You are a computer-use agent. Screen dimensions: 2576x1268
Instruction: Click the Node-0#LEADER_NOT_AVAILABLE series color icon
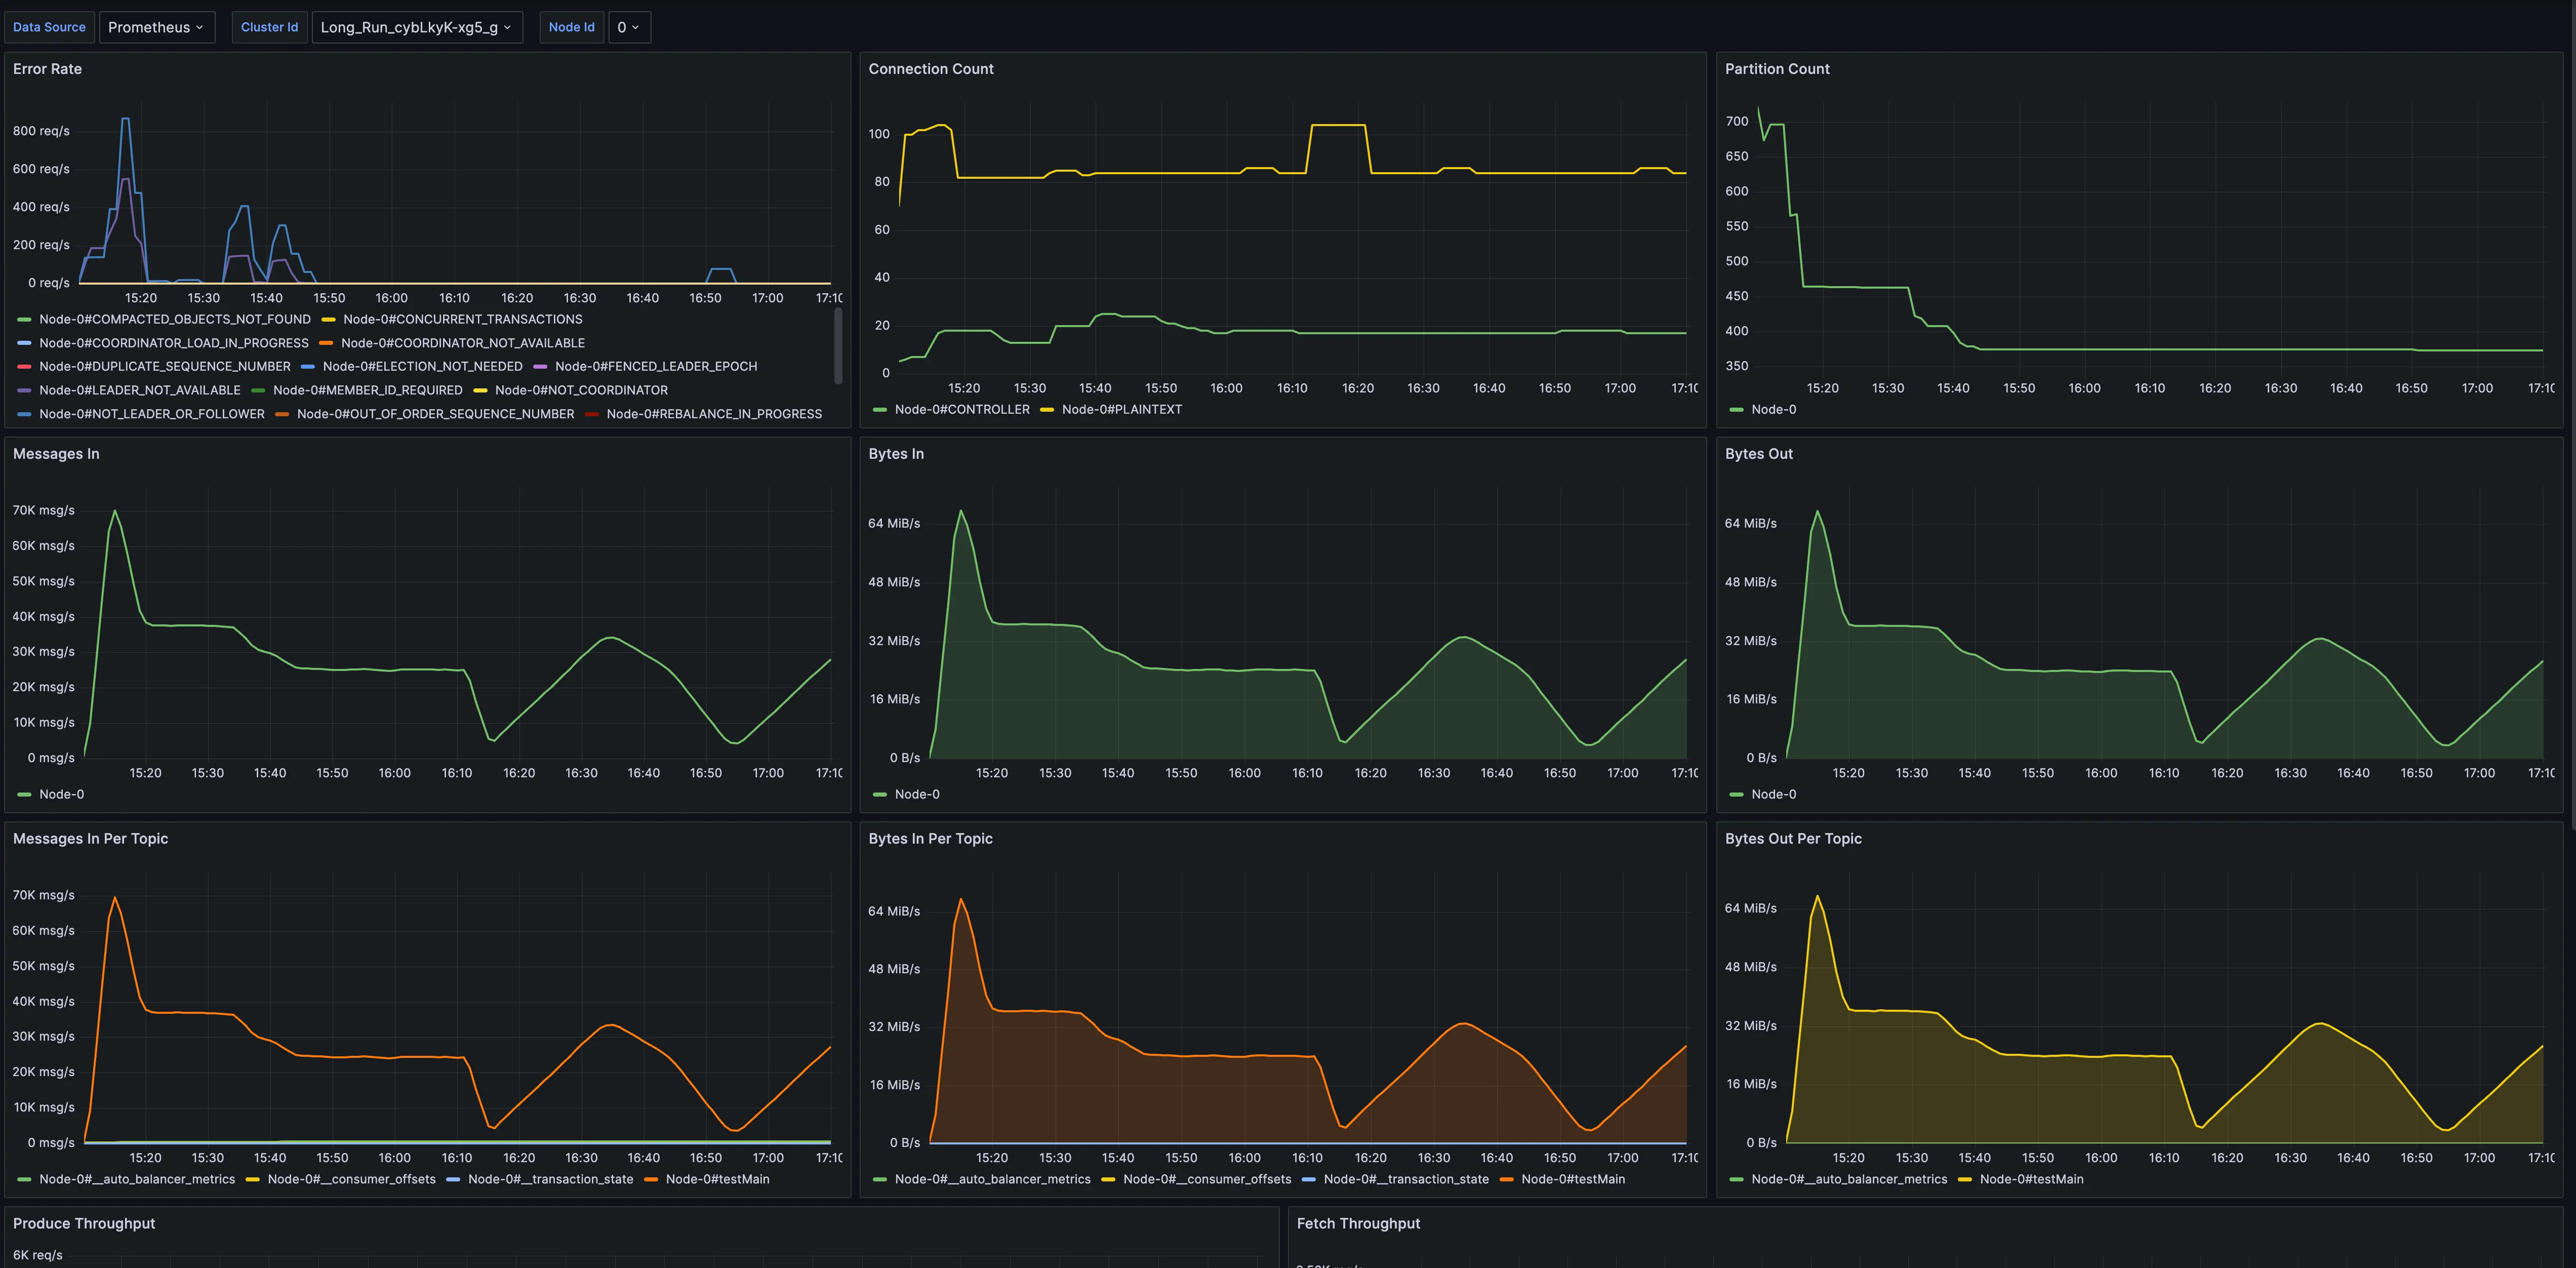click(x=25, y=391)
